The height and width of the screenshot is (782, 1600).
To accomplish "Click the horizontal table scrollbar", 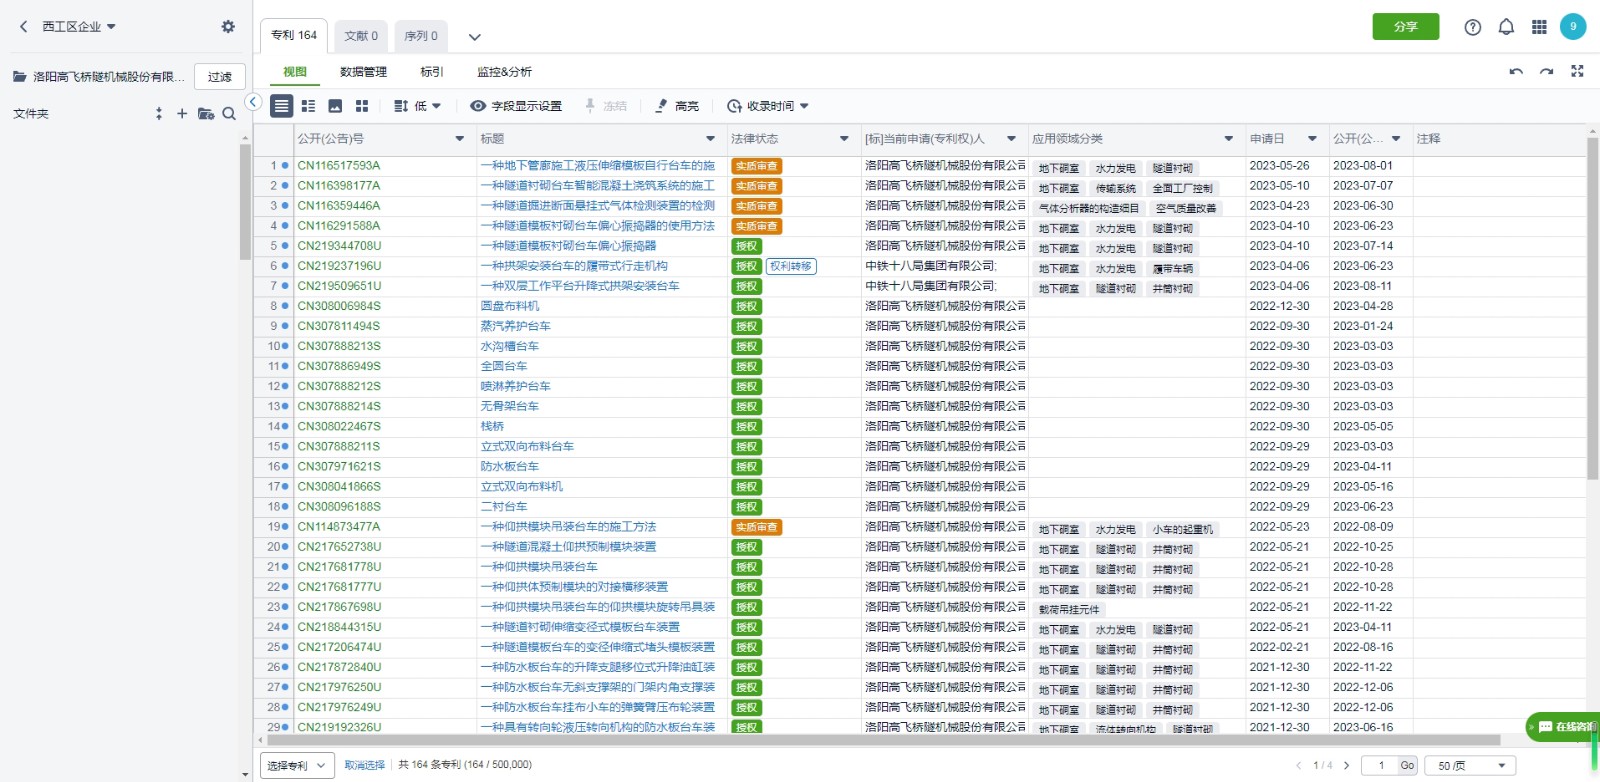I will 885,741.
